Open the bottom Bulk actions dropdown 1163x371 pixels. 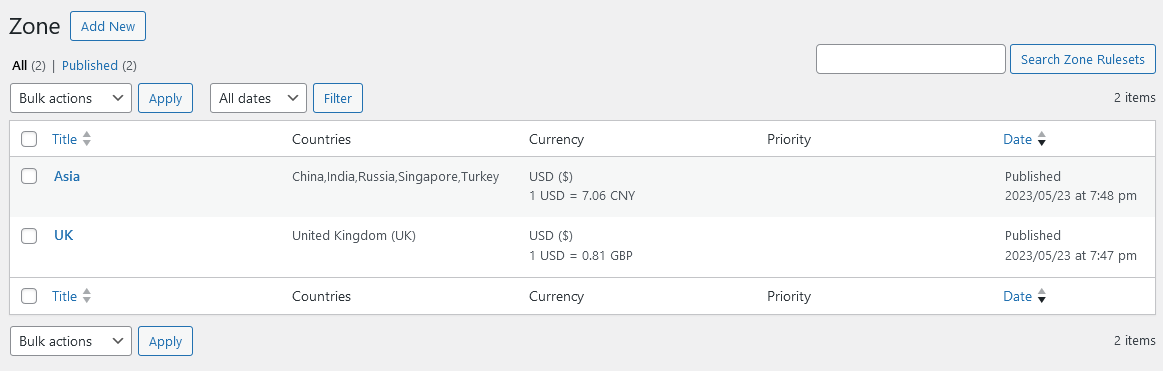[71, 341]
